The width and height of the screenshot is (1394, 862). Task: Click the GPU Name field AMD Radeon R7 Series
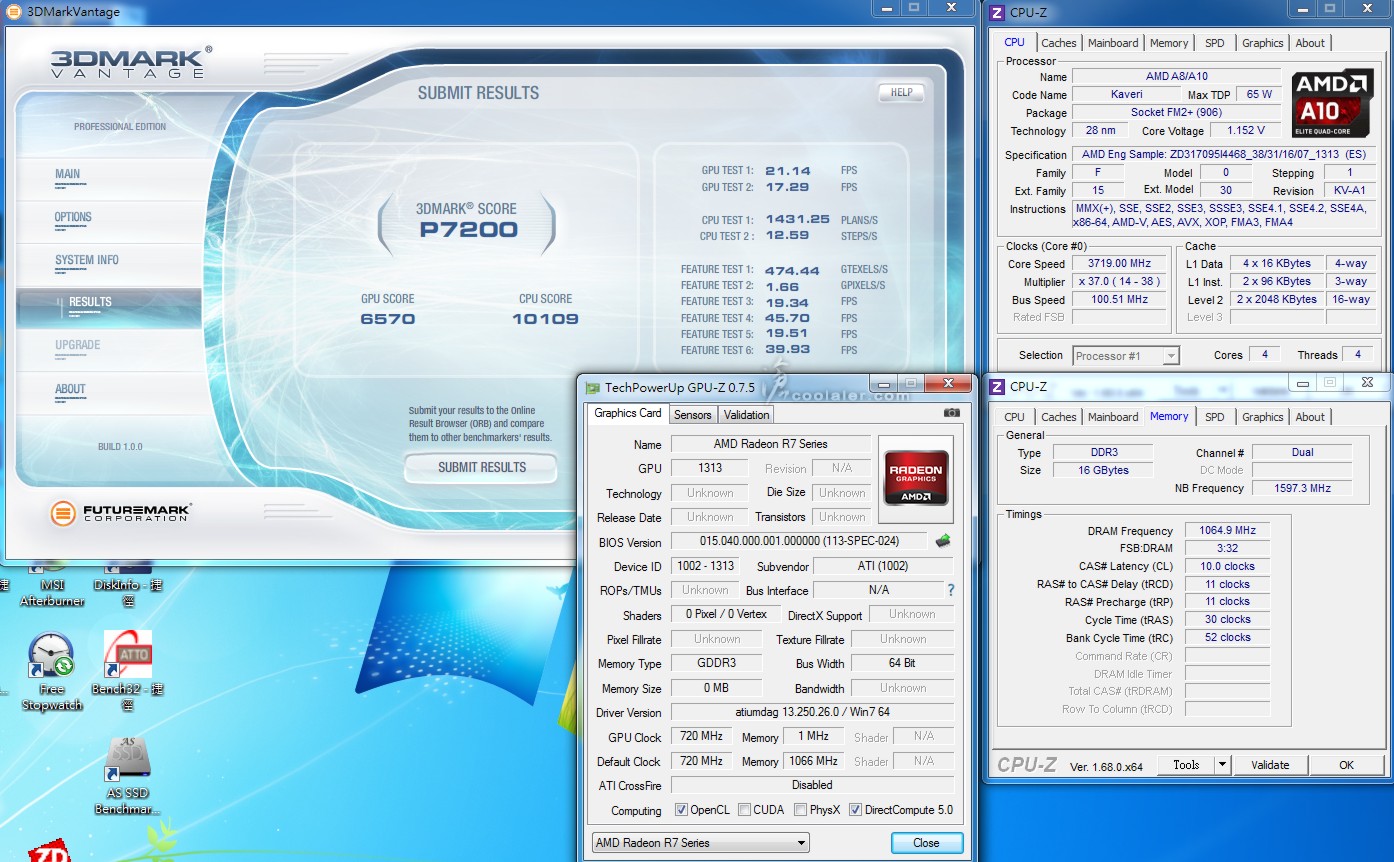pyautogui.click(x=770, y=444)
